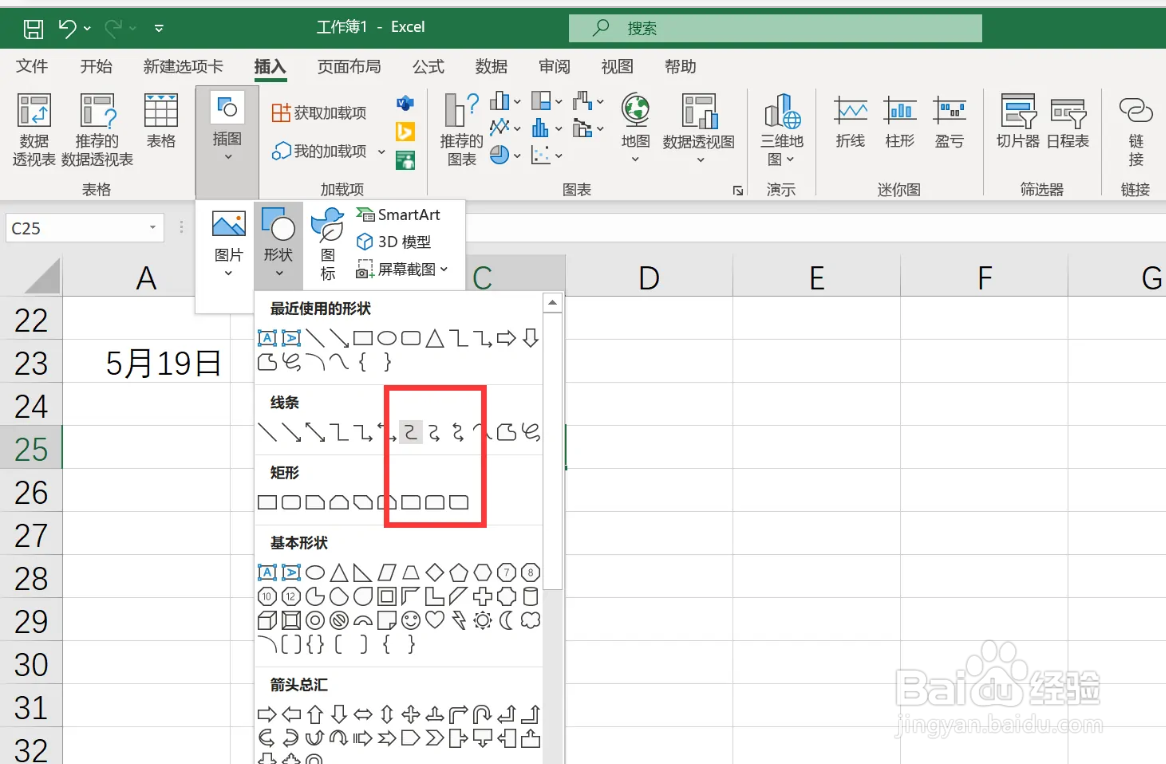Click 我的加载项 my add-ins
Viewport: 1166px width, 764px height.
click(x=328, y=151)
